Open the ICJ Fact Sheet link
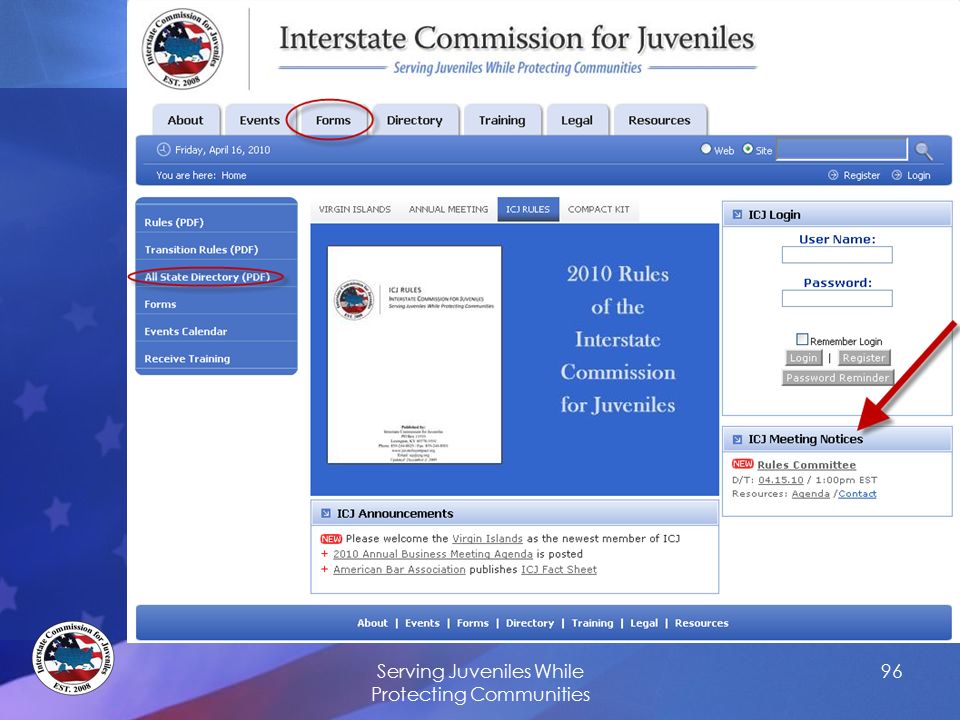The height and width of the screenshot is (720, 960). [558, 569]
